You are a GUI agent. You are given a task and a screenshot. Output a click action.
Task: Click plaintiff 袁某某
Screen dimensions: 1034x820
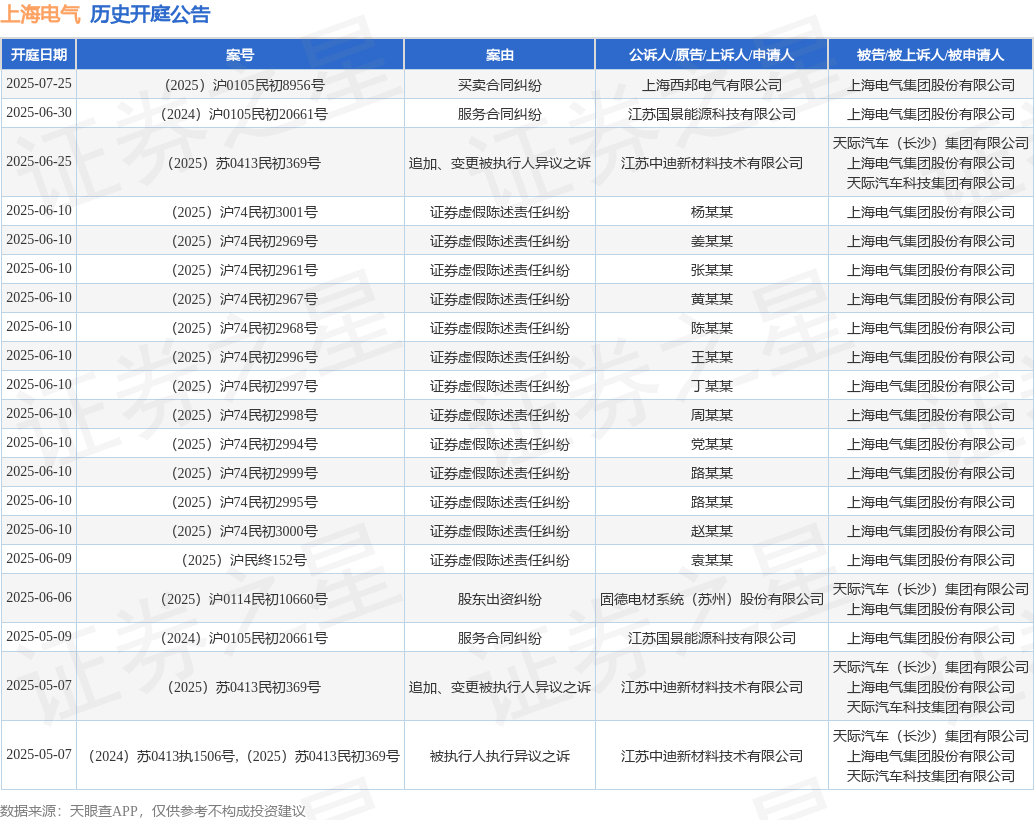point(712,561)
